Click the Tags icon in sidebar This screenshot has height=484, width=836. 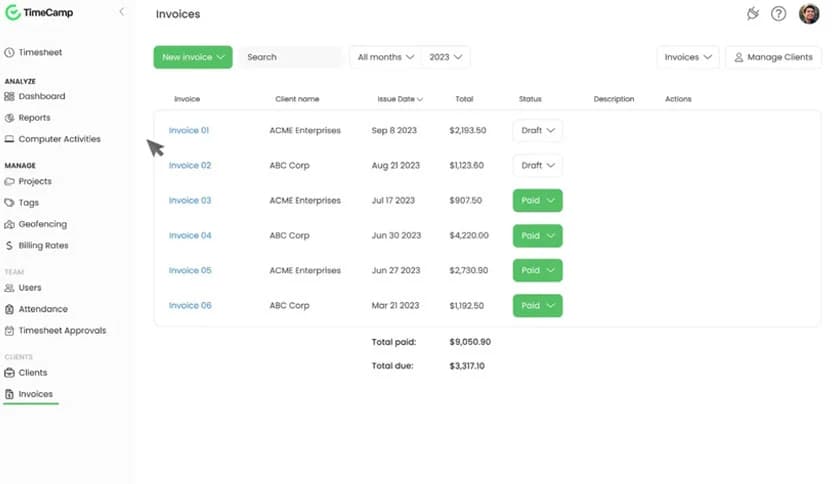[9, 203]
